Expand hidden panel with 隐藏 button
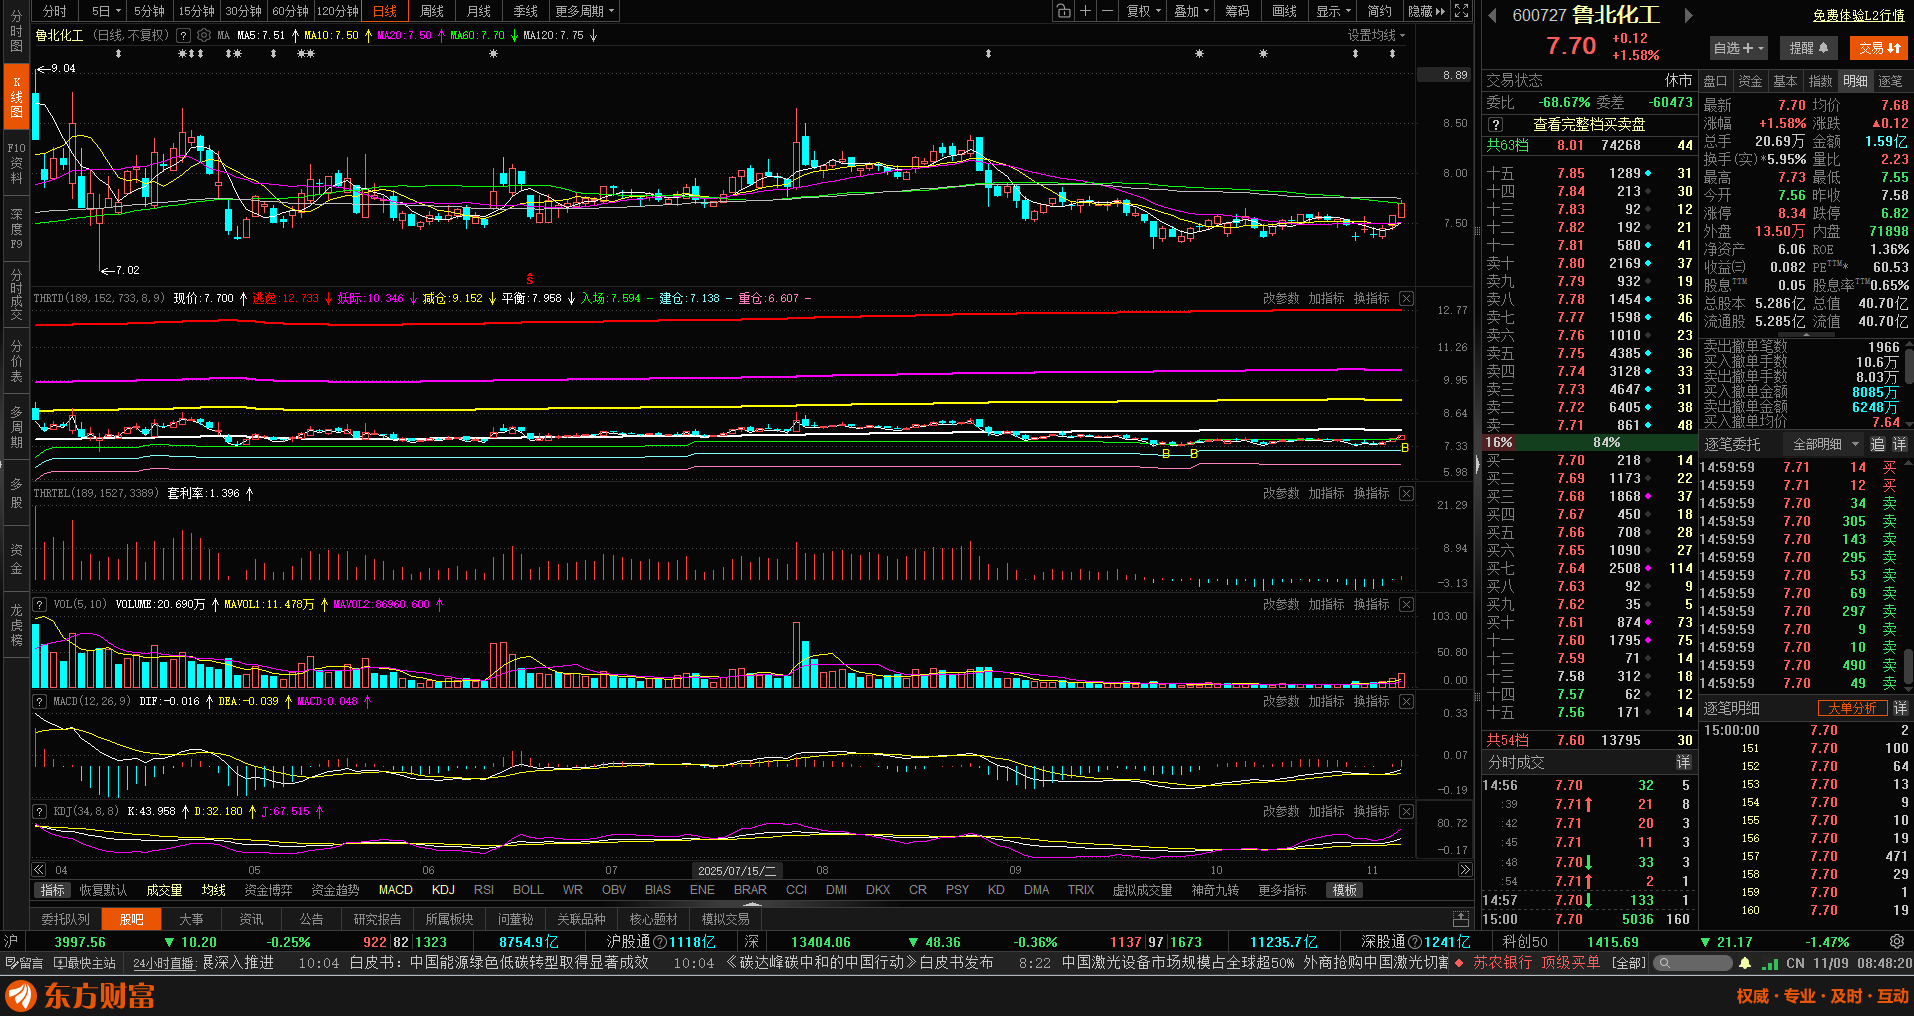This screenshot has width=1914, height=1016. 1426,11
